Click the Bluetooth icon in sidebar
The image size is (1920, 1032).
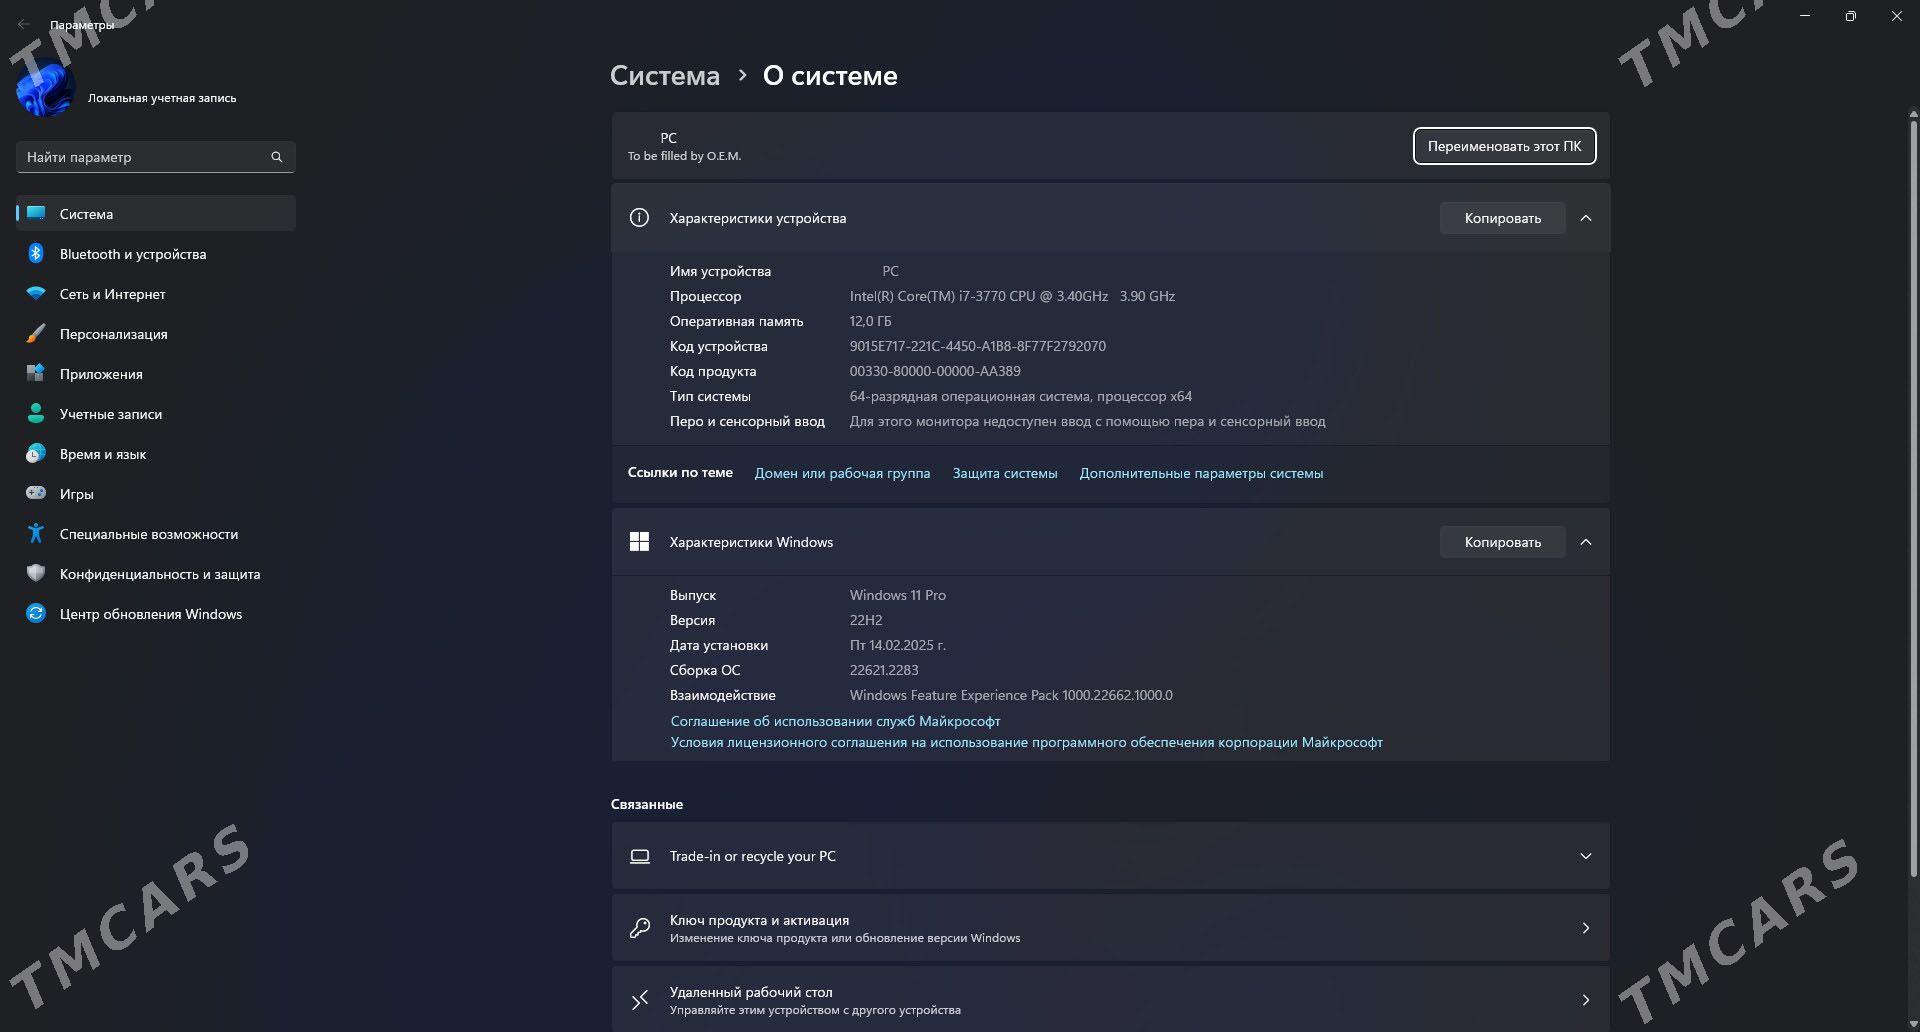pos(36,253)
